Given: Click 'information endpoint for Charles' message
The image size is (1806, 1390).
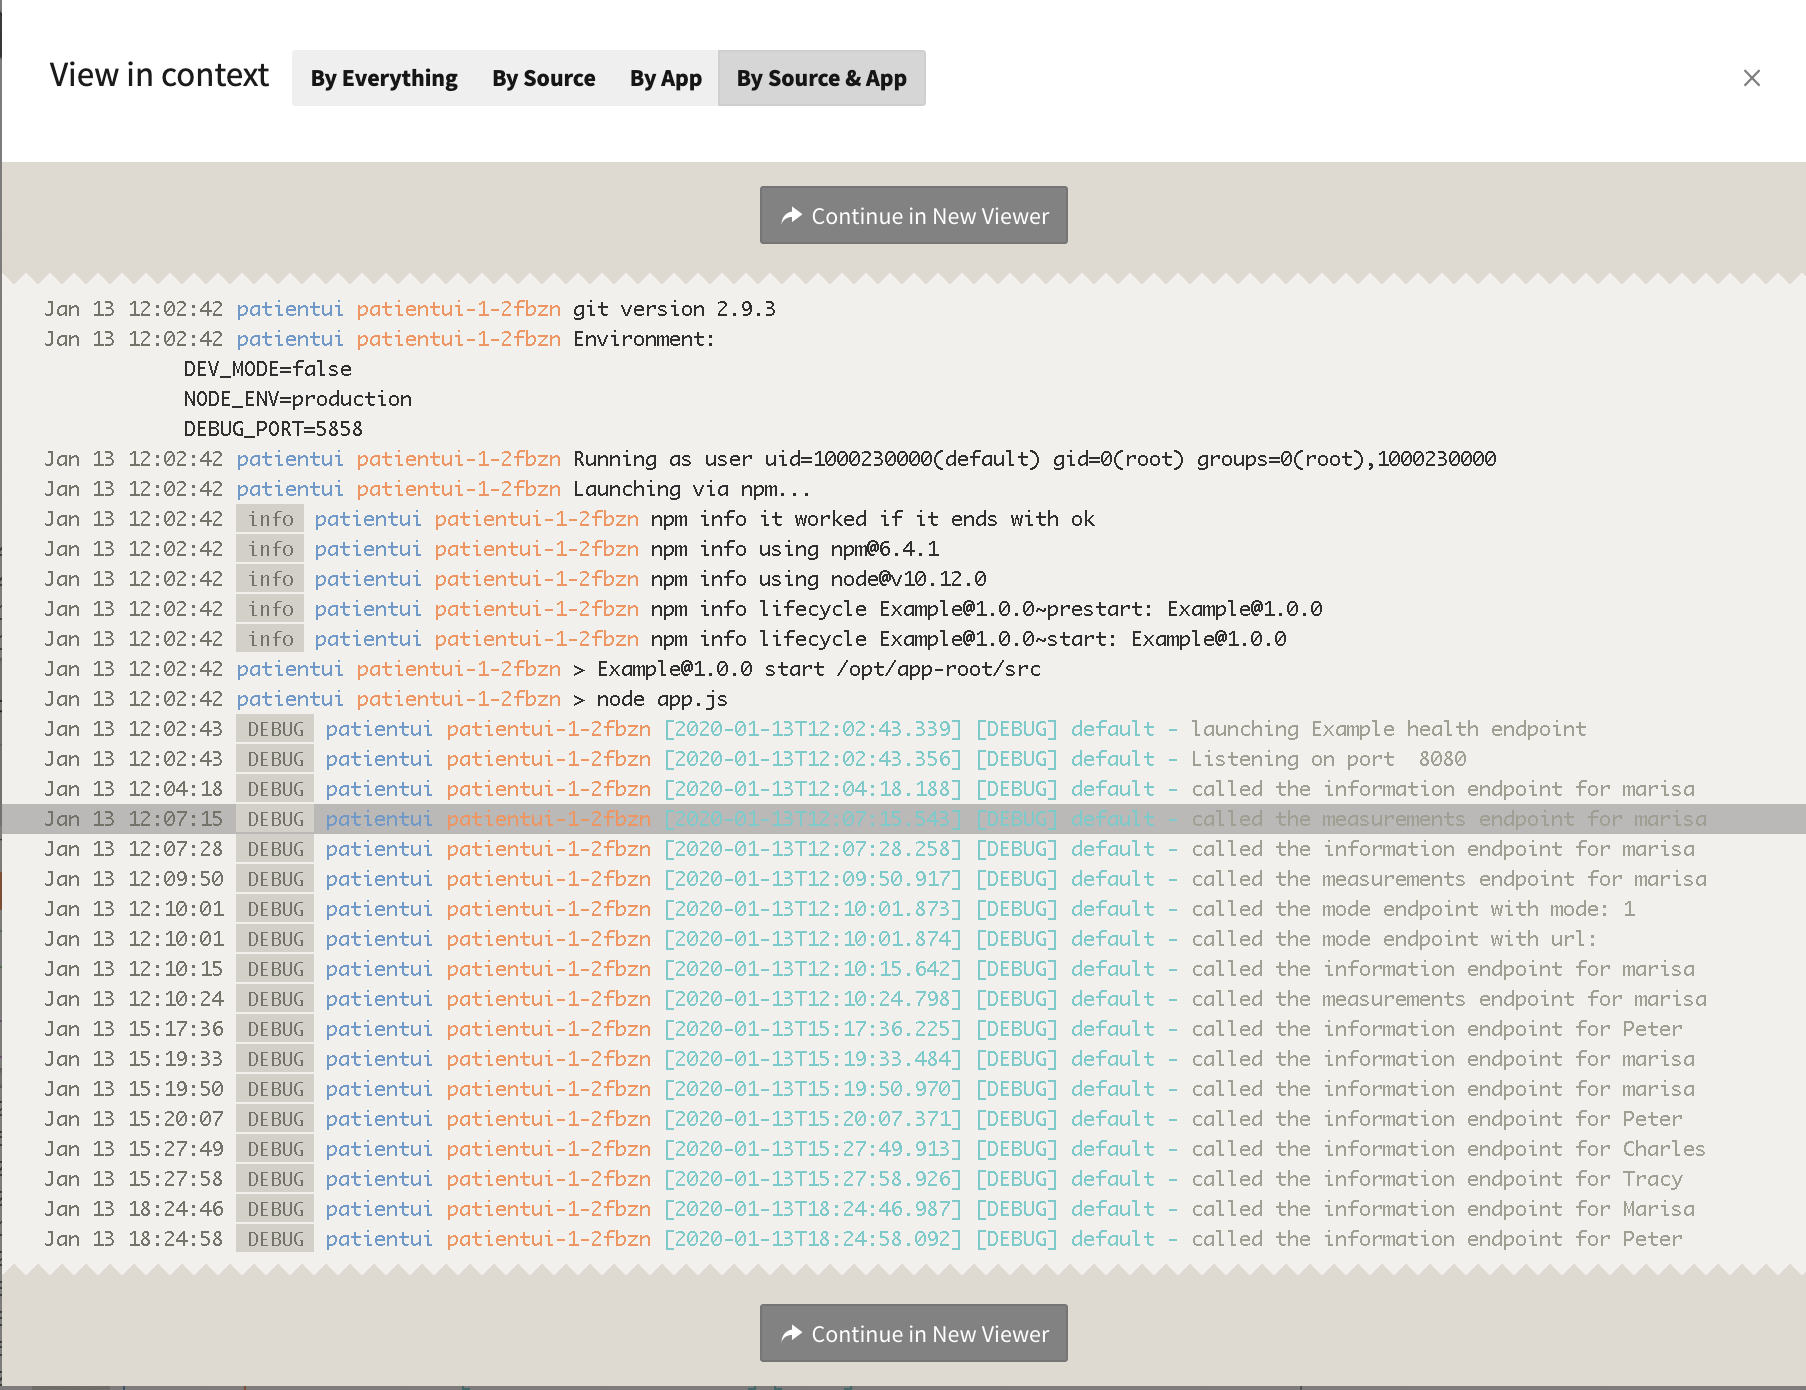Looking at the screenshot, I should 1448,1149.
